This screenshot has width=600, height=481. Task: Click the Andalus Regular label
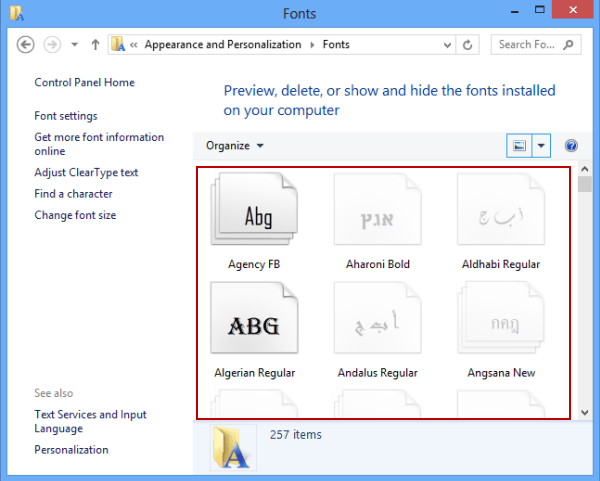[x=378, y=373]
